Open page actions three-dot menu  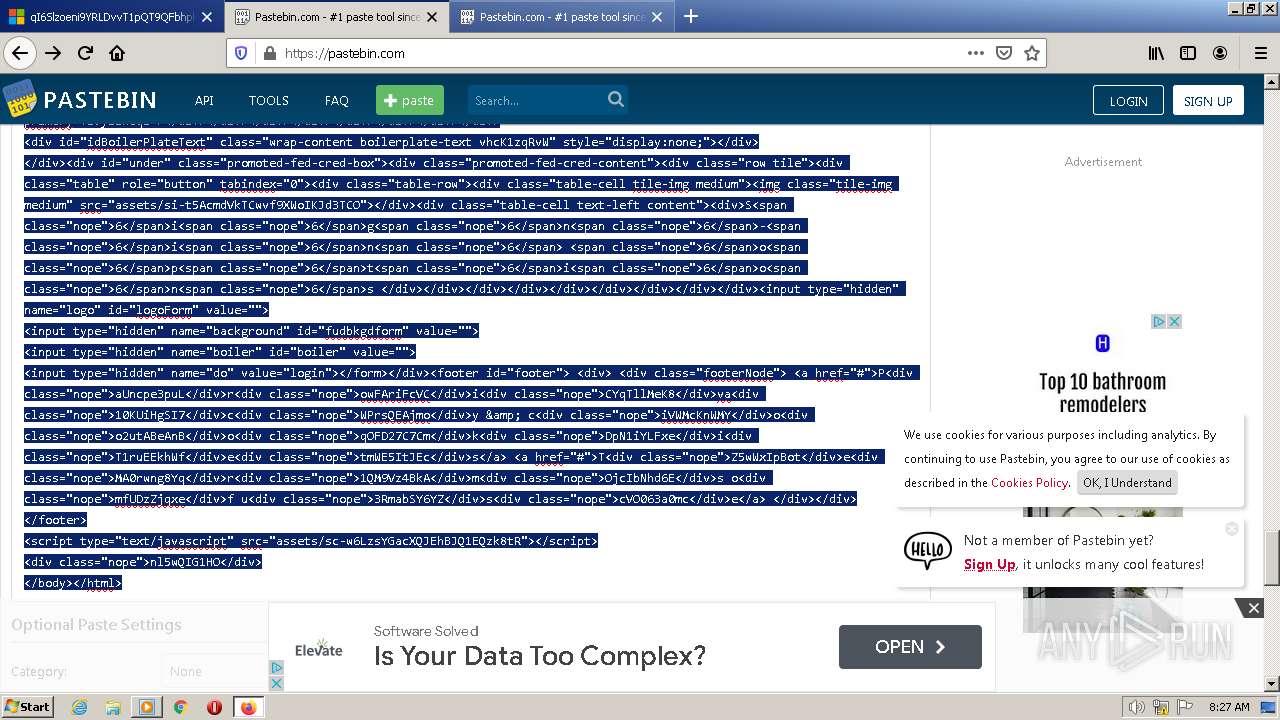pyautogui.click(x=976, y=53)
